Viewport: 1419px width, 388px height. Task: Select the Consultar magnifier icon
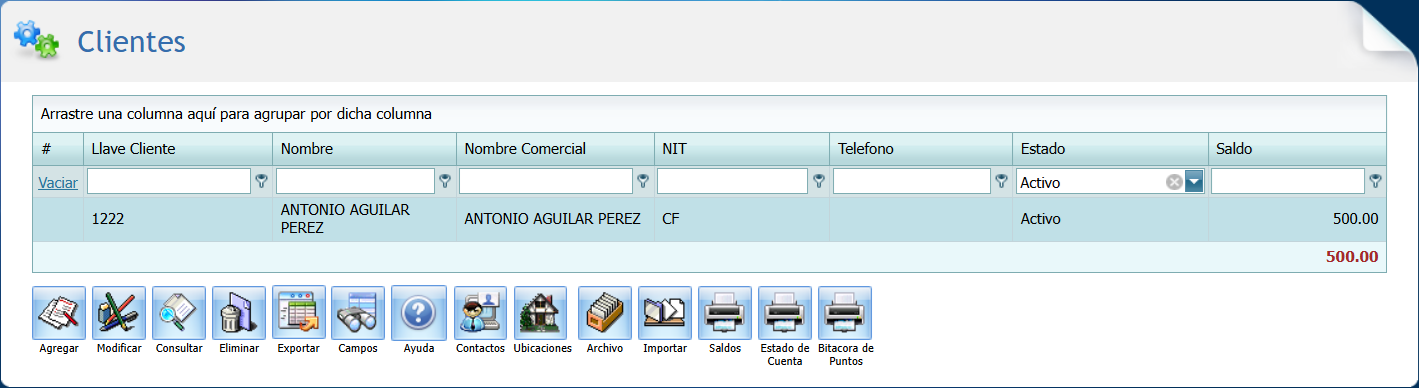coord(179,313)
